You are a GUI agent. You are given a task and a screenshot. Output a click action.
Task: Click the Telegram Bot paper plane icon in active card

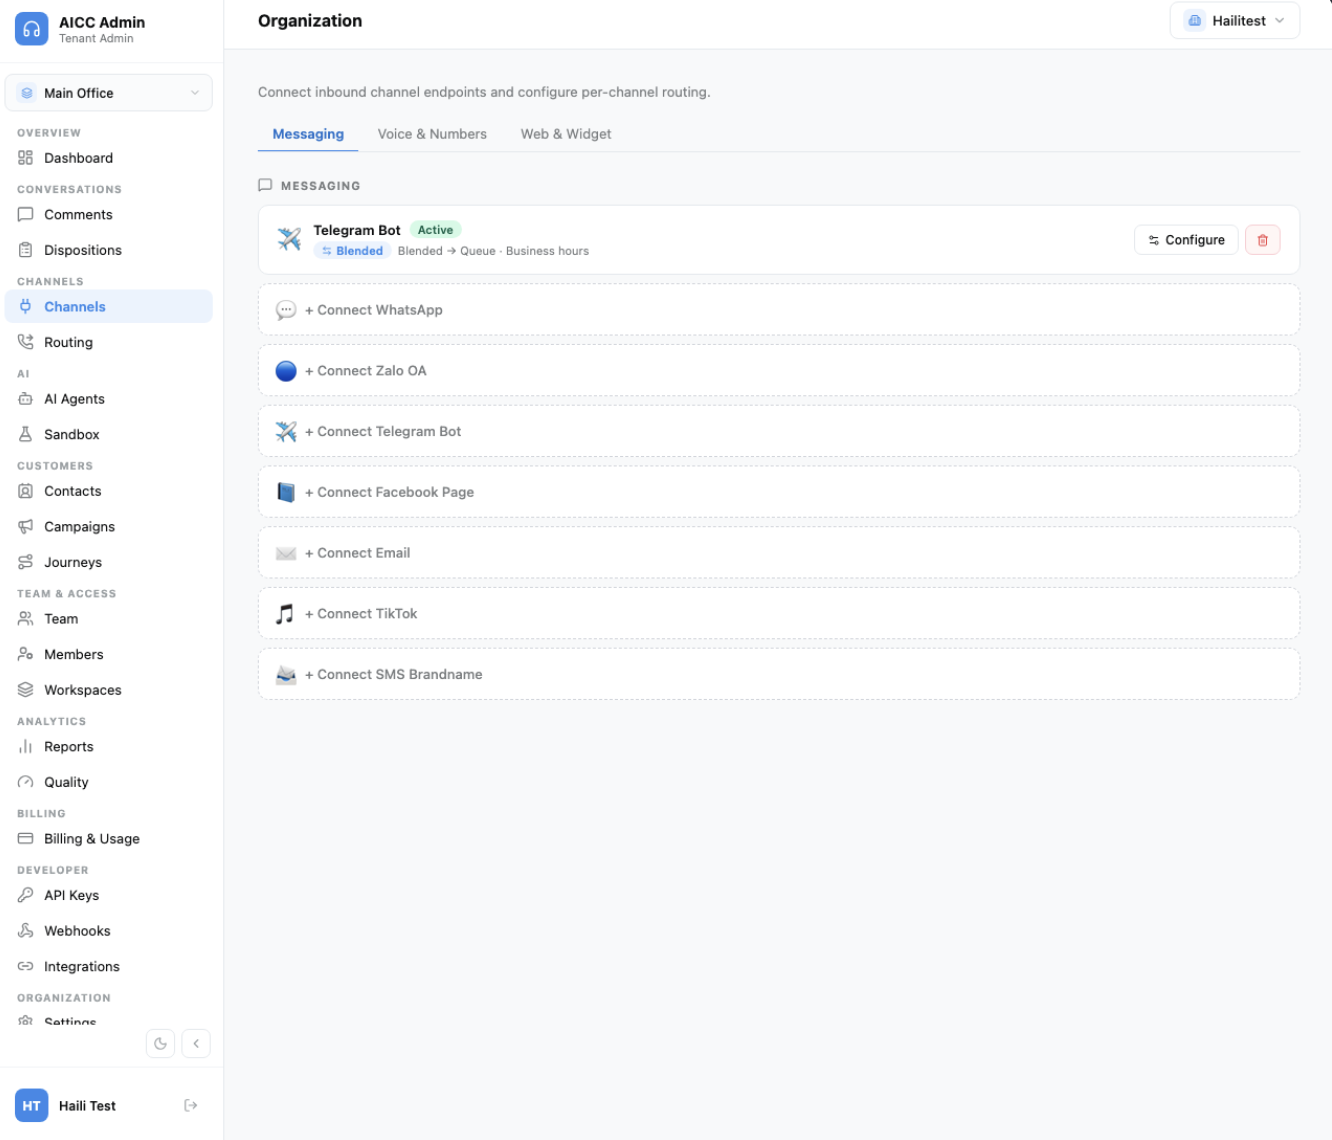(289, 239)
